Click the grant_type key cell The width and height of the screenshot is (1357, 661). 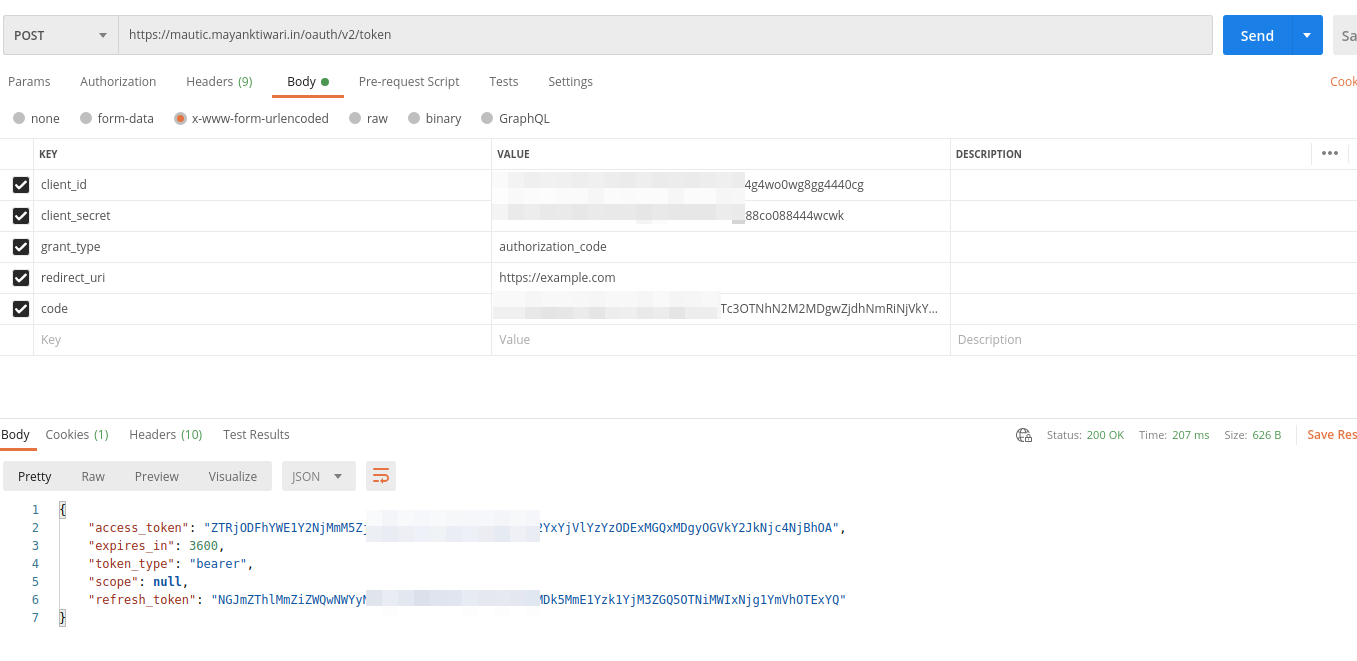tap(262, 247)
